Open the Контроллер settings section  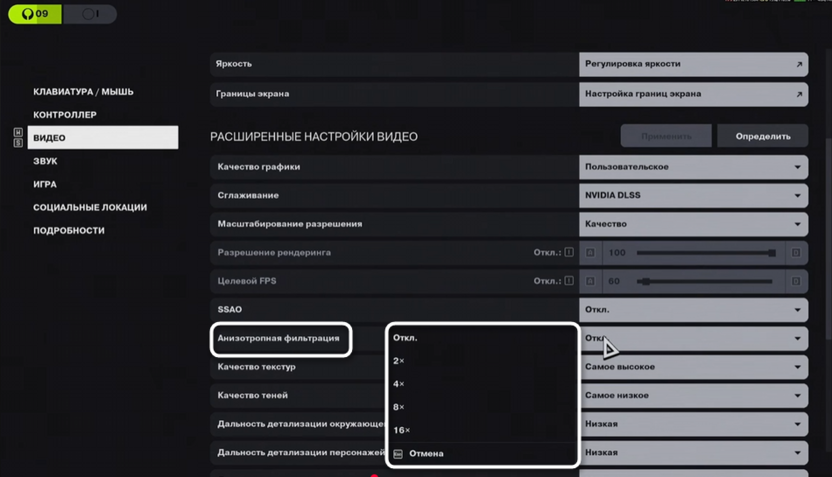click(x=65, y=115)
